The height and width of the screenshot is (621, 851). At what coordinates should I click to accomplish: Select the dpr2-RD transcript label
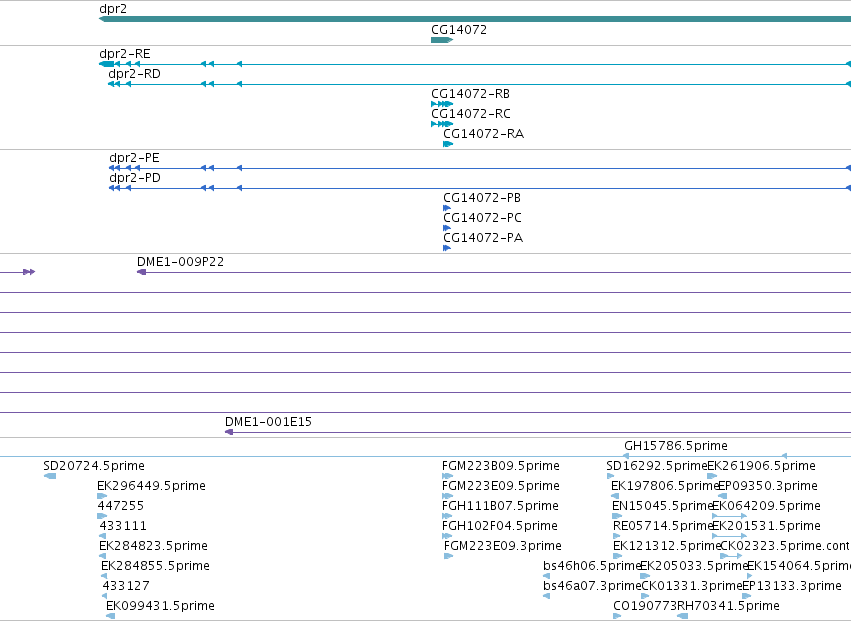tap(135, 74)
